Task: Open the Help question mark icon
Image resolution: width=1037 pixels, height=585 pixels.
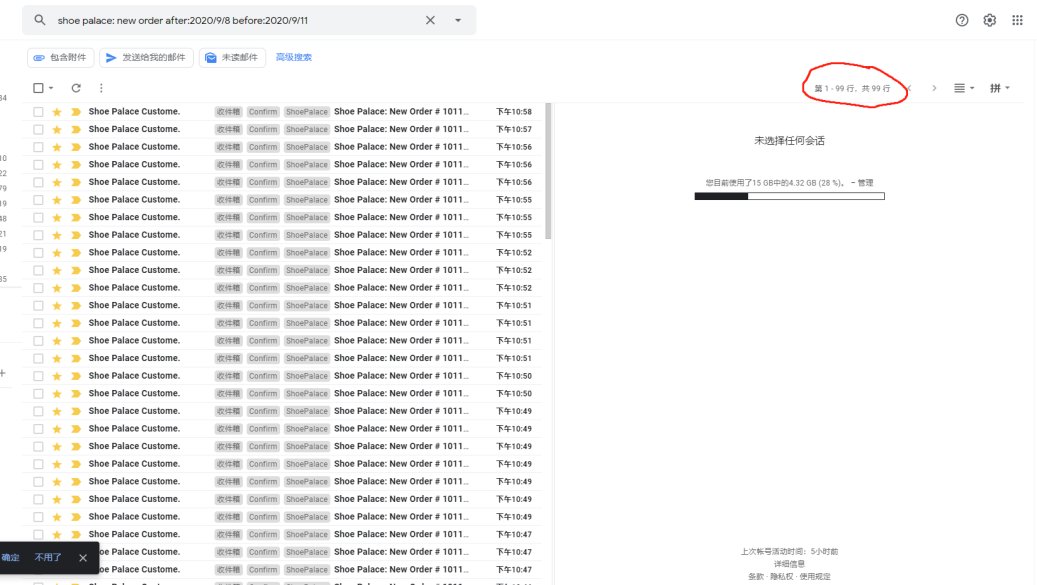Action: pos(962,20)
